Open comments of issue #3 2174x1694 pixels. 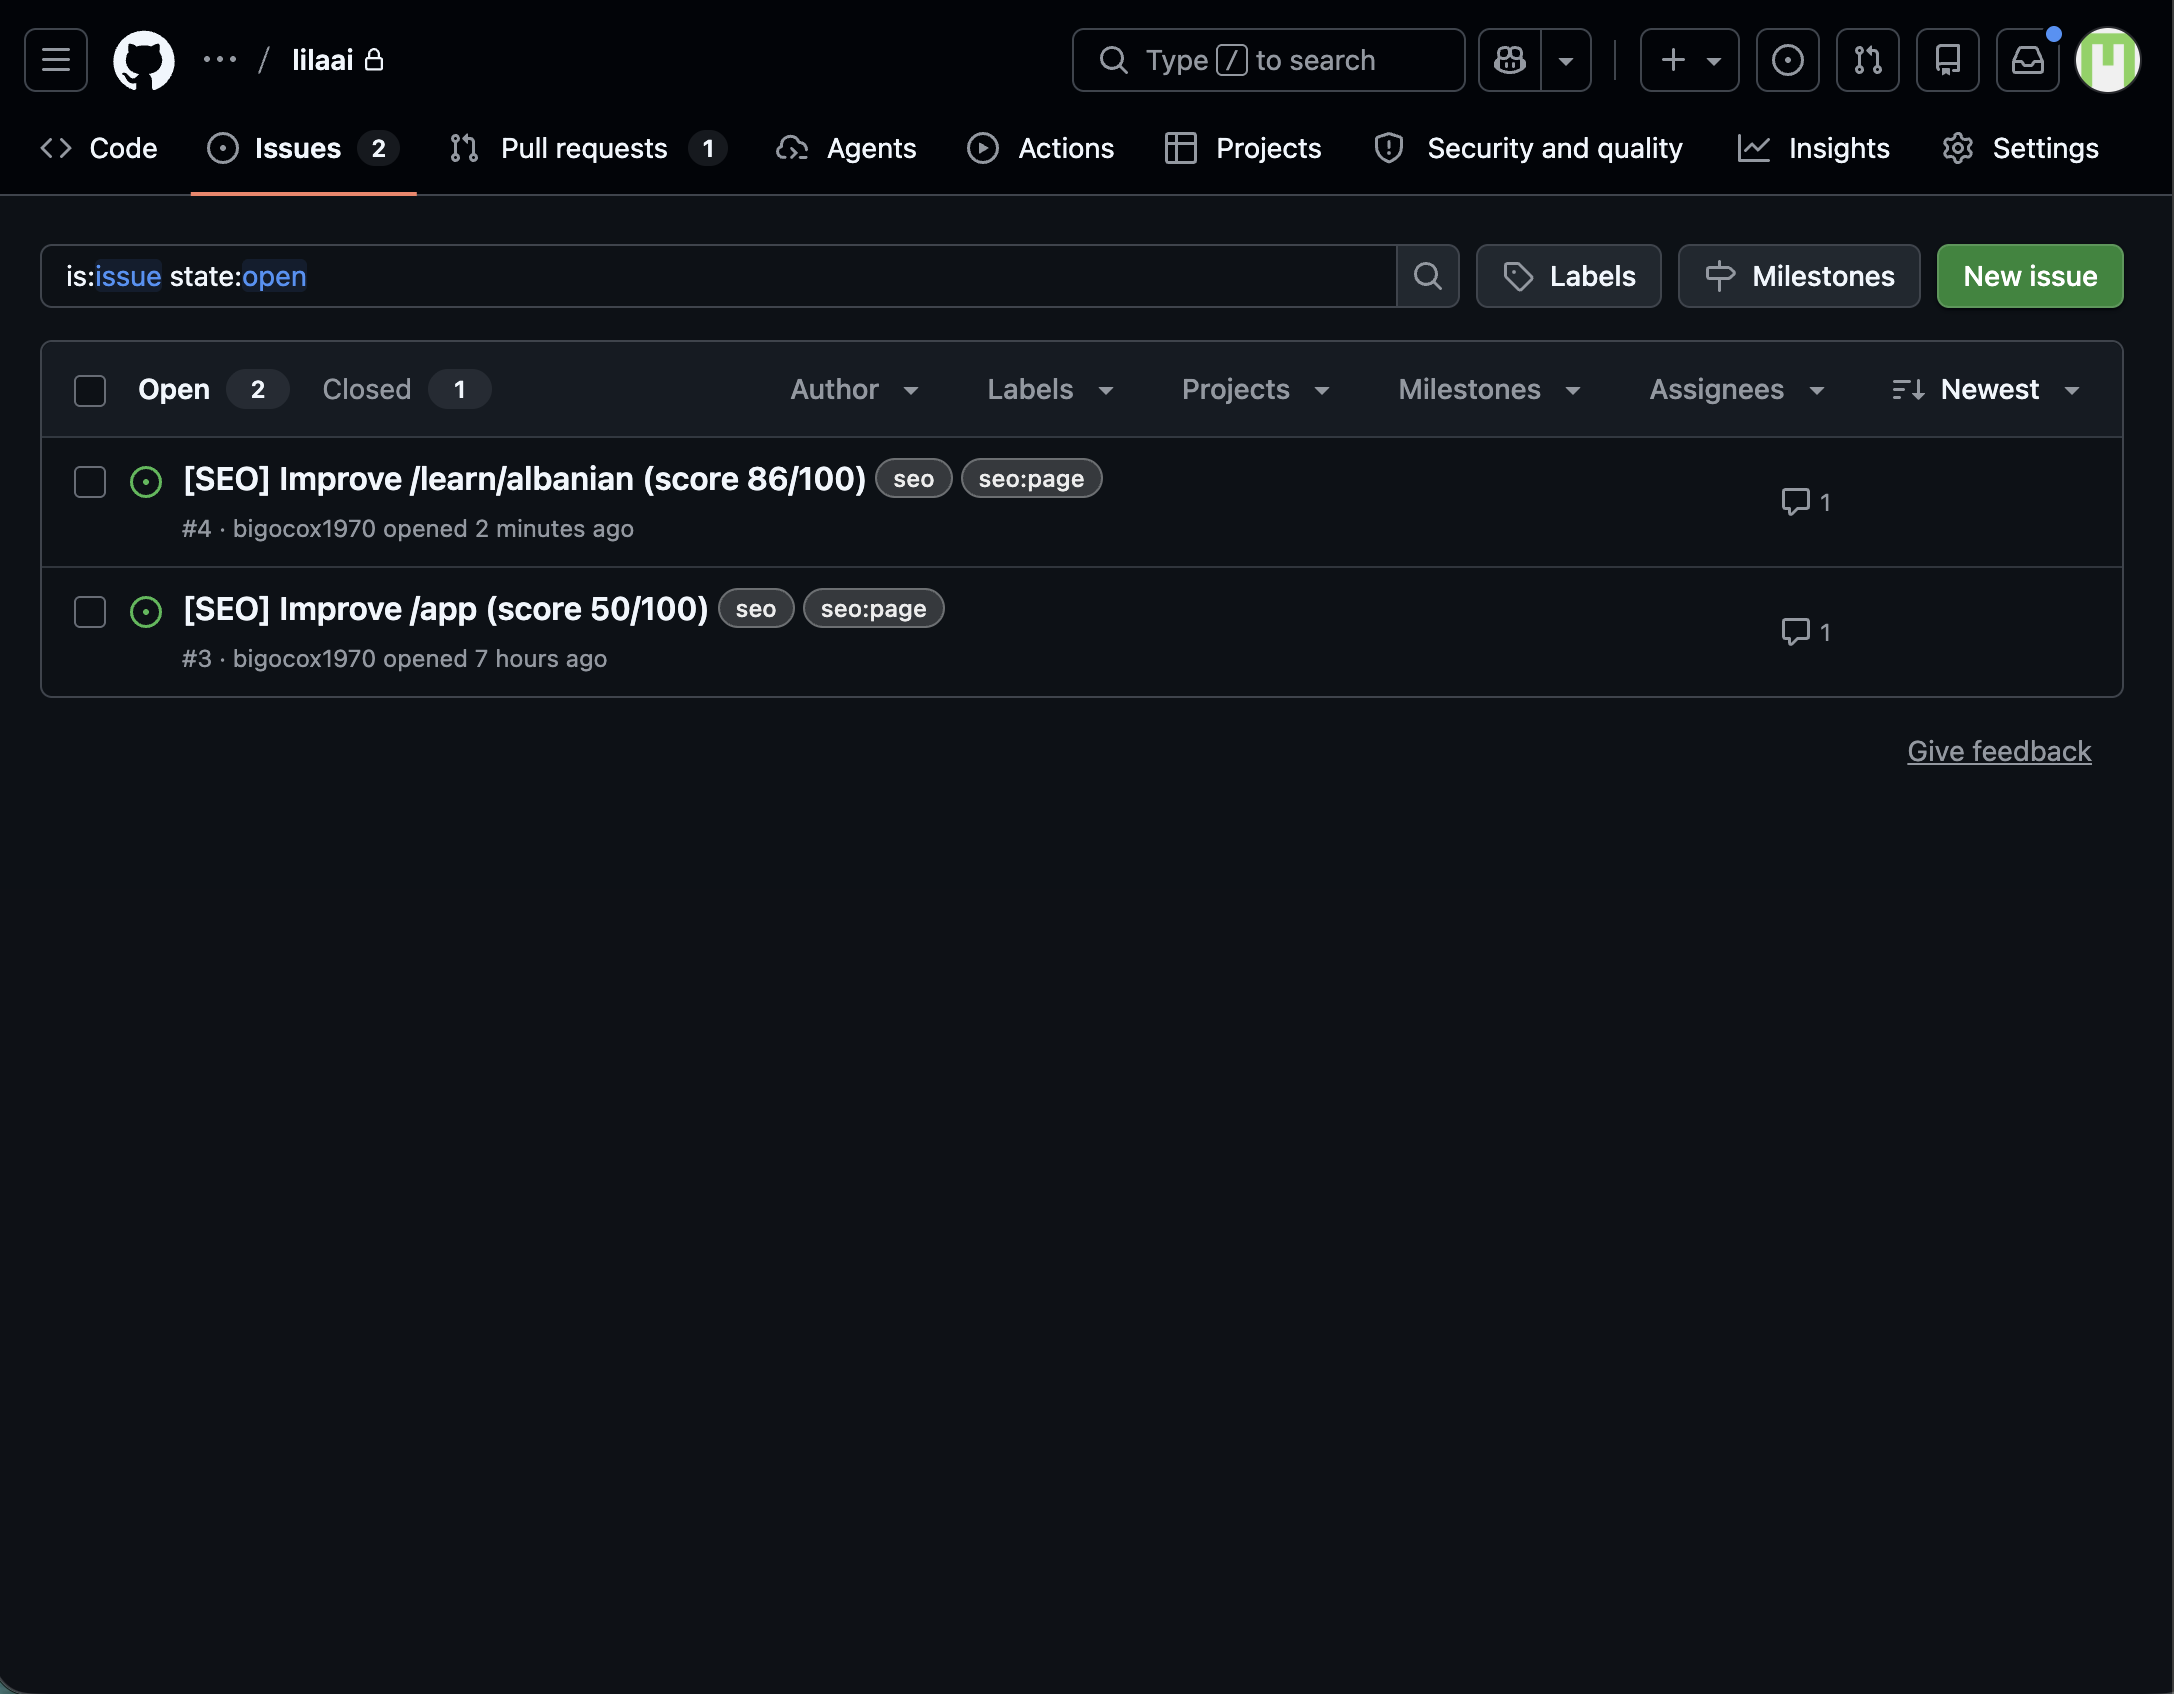(x=1806, y=632)
